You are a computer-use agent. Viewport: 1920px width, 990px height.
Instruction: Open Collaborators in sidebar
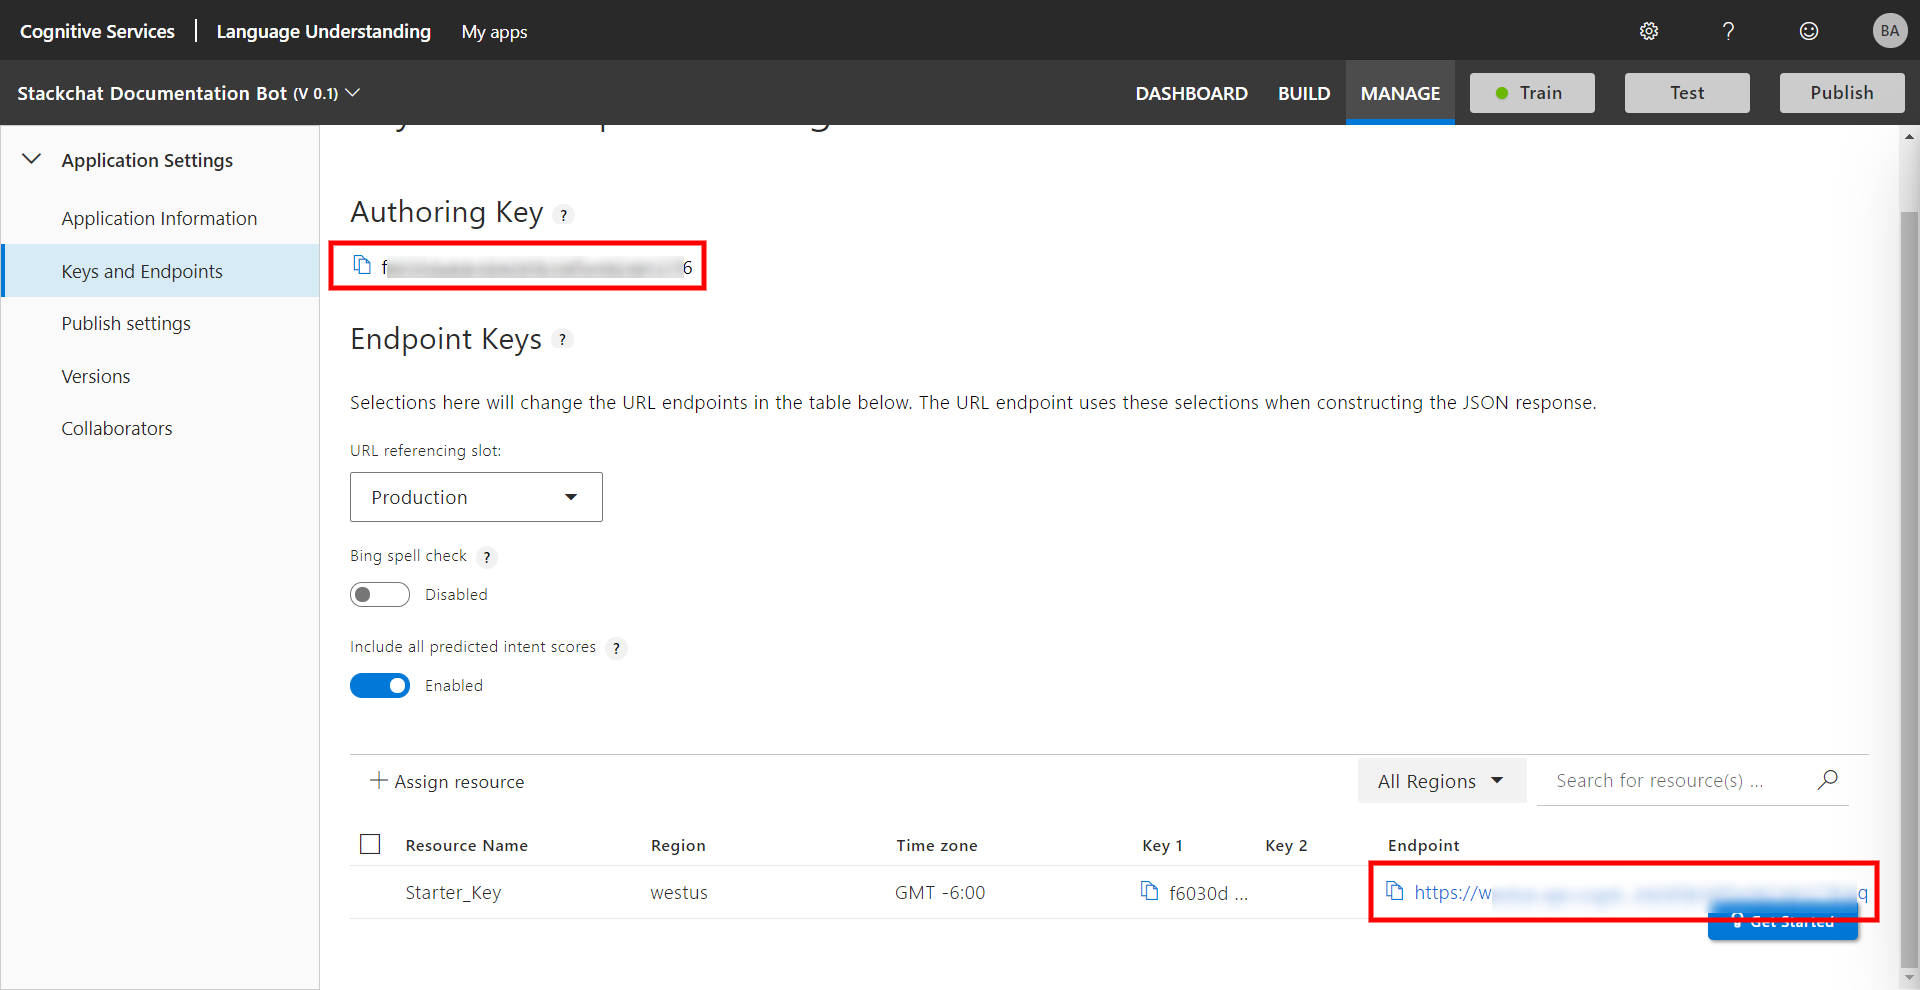tap(117, 428)
